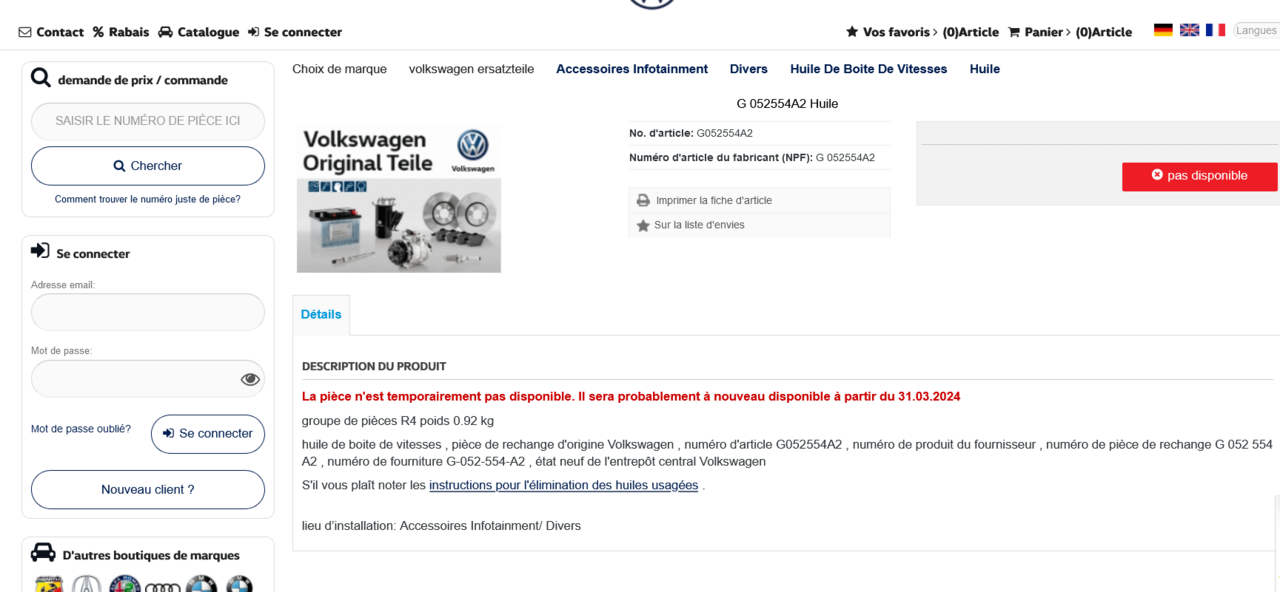Open the Détails tab
Image resolution: width=1280 pixels, height=592 pixels.
[321, 314]
